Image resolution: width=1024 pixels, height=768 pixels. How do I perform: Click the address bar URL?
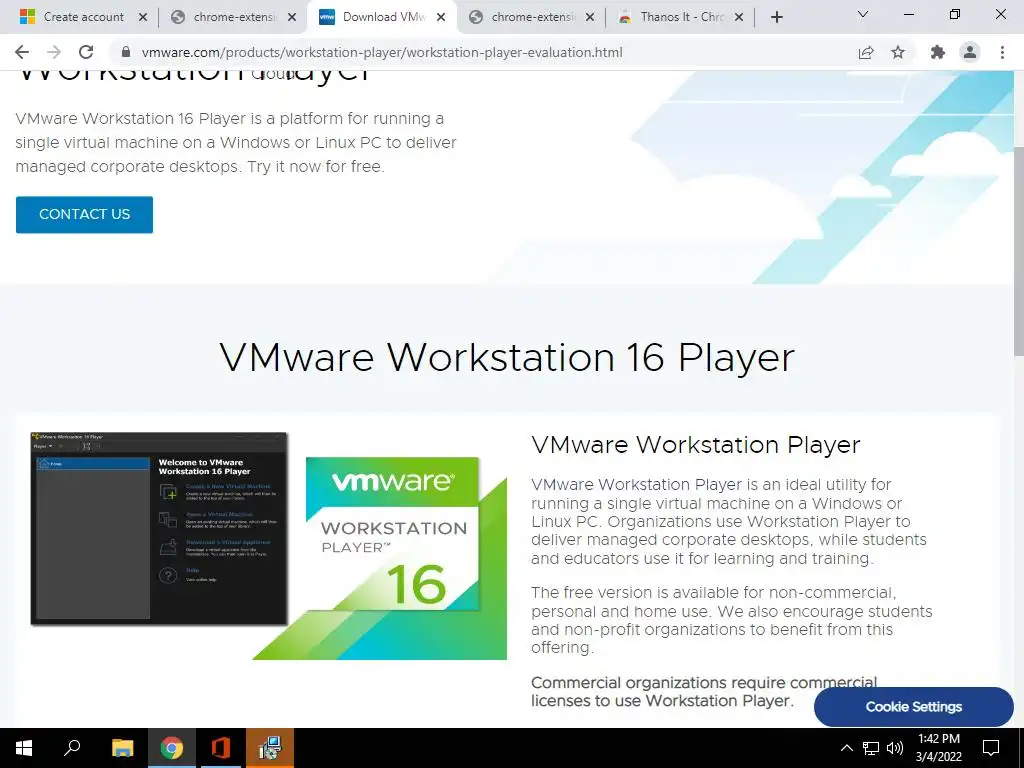(x=382, y=52)
